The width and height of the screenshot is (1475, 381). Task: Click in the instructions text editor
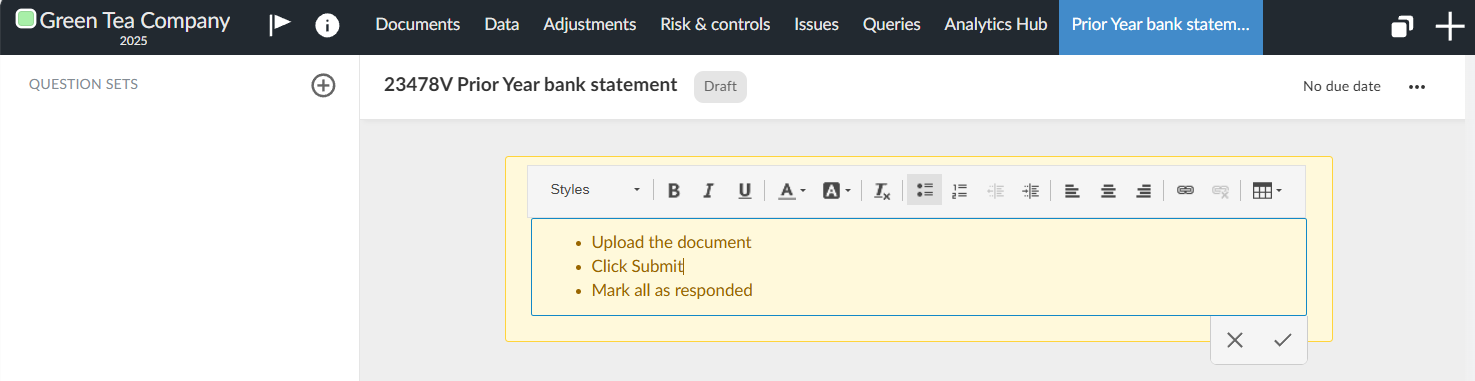click(918, 267)
